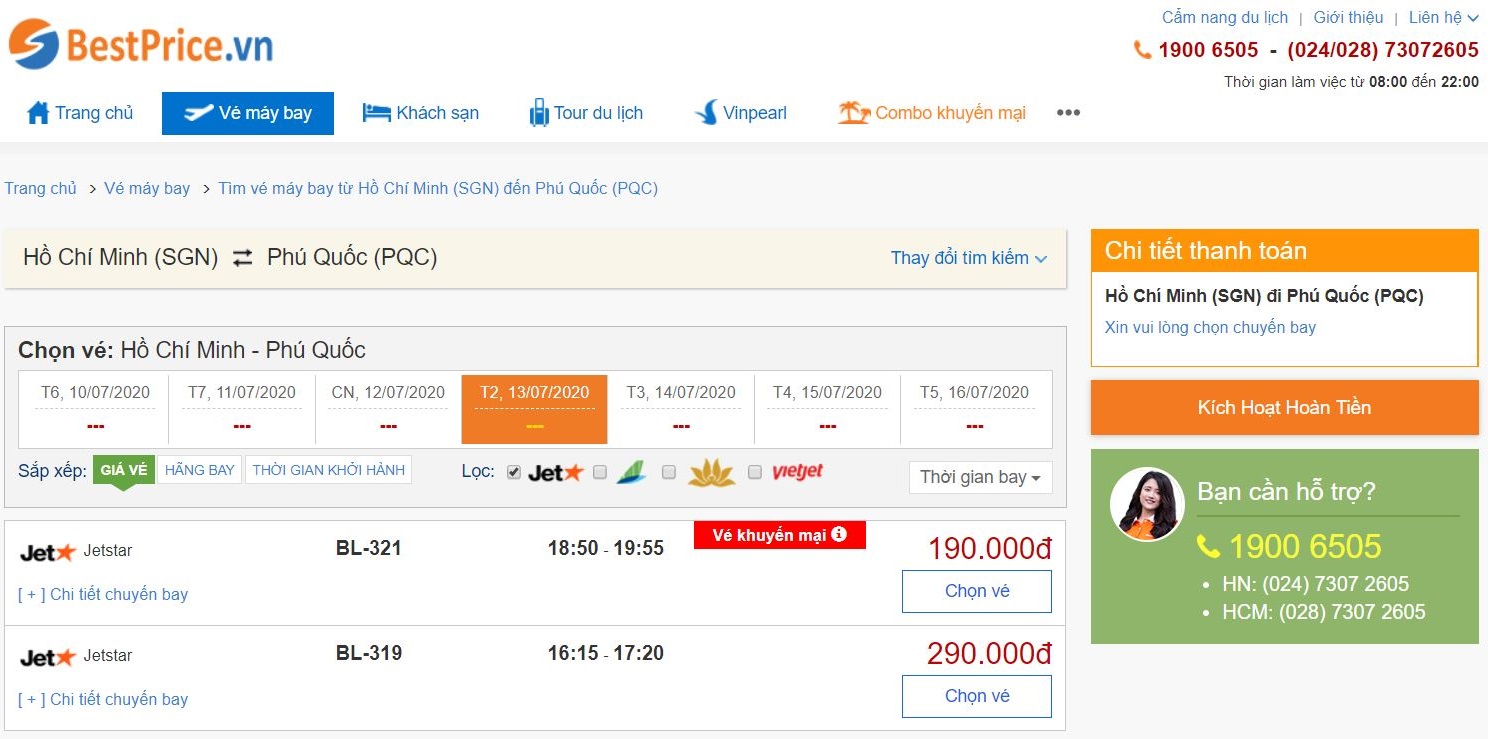This screenshot has width=1488, height=739.
Task: Open the Vé máy bay tab
Action: coord(248,113)
